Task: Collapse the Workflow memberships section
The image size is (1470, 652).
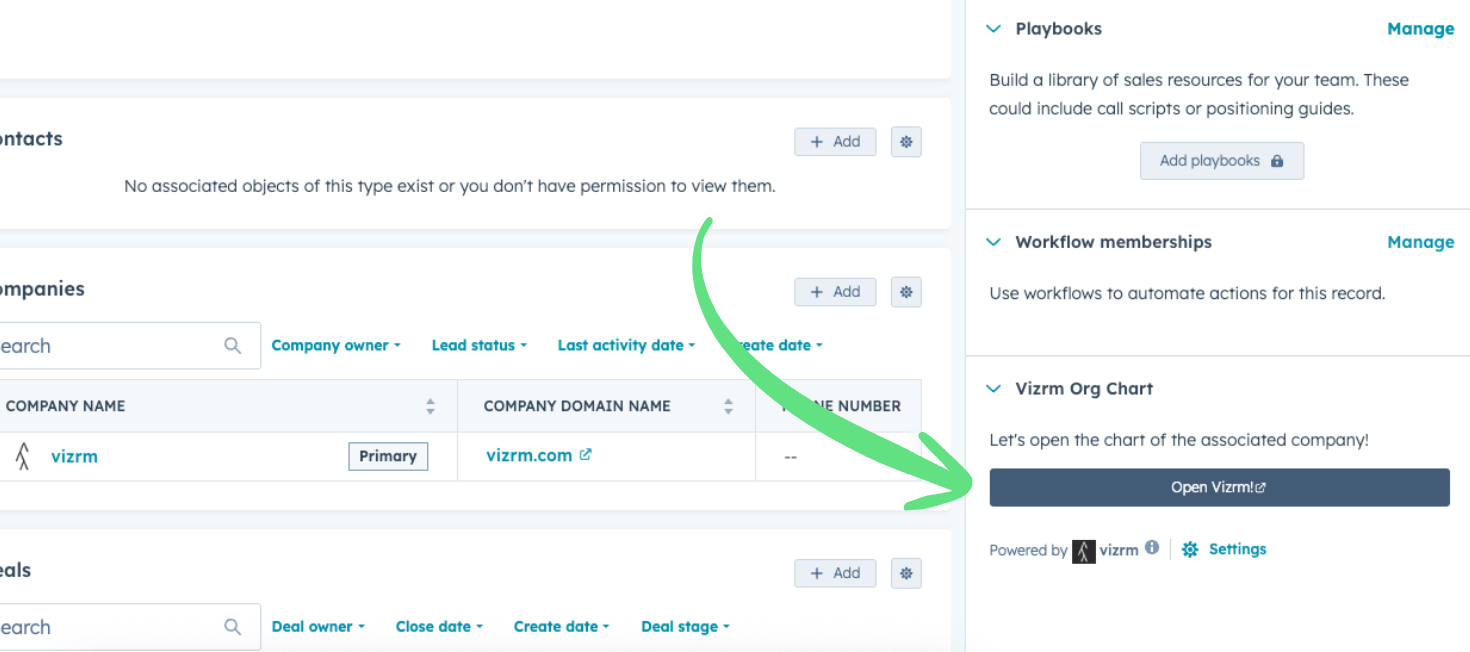Action: pos(993,242)
